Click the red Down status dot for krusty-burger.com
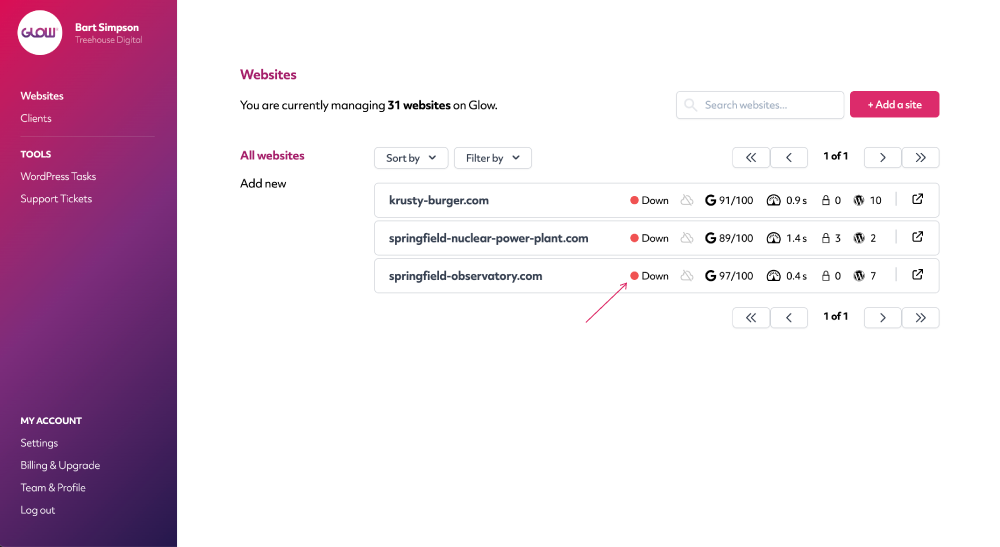Image resolution: width=1000 pixels, height=547 pixels. [x=634, y=200]
